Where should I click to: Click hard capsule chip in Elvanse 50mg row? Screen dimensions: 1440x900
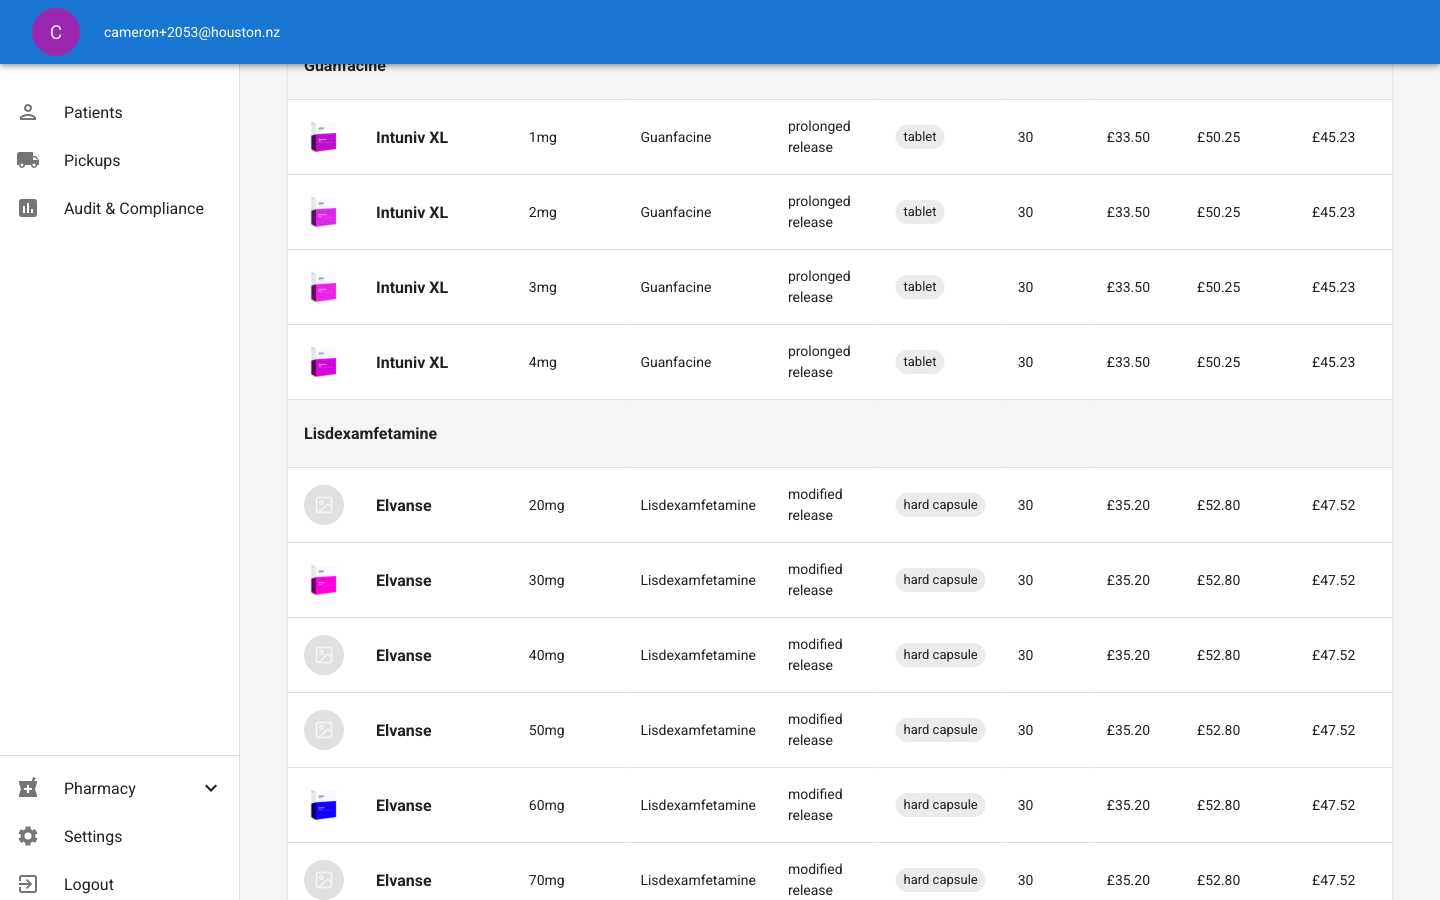tap(940, 730)
